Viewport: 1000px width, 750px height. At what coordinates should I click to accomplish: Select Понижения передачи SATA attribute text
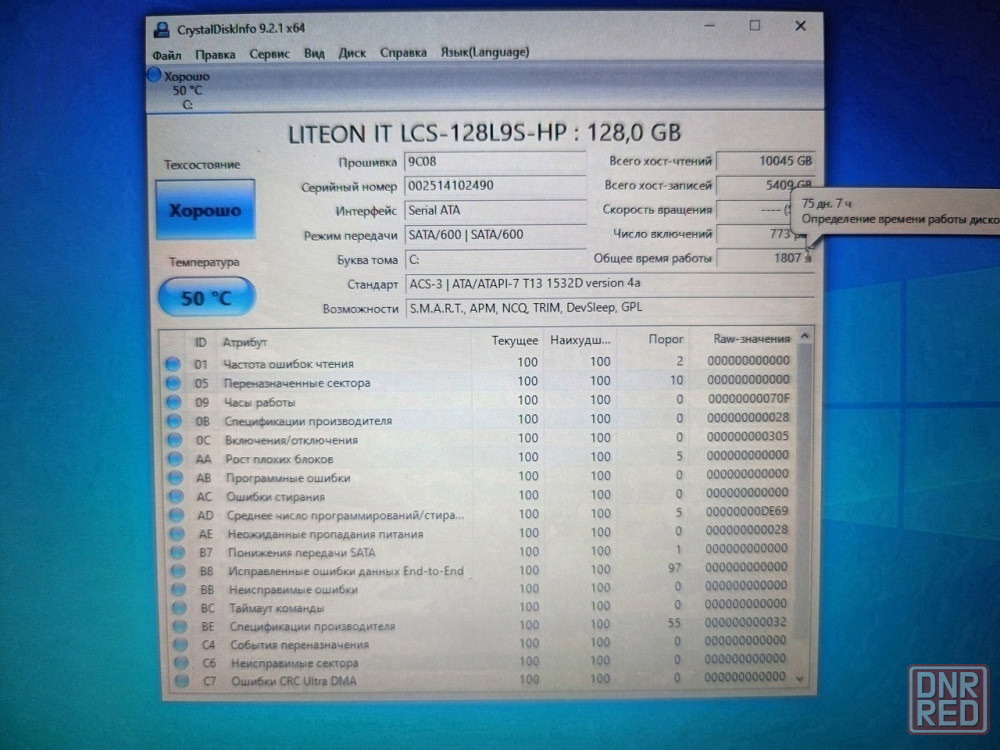(302, 552)
